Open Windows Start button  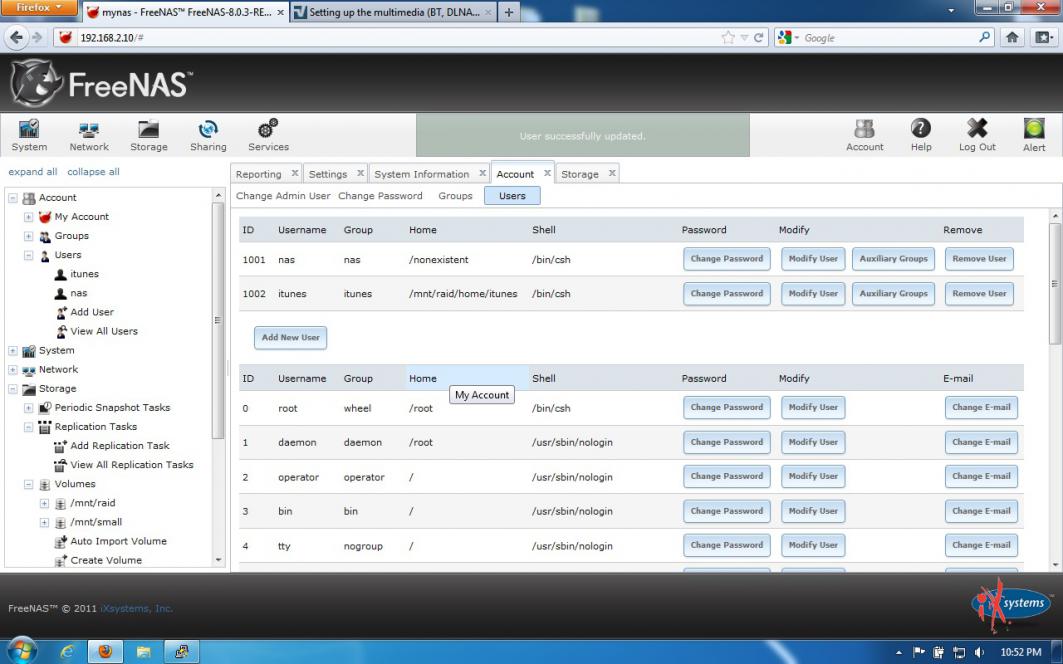[22, 651]
